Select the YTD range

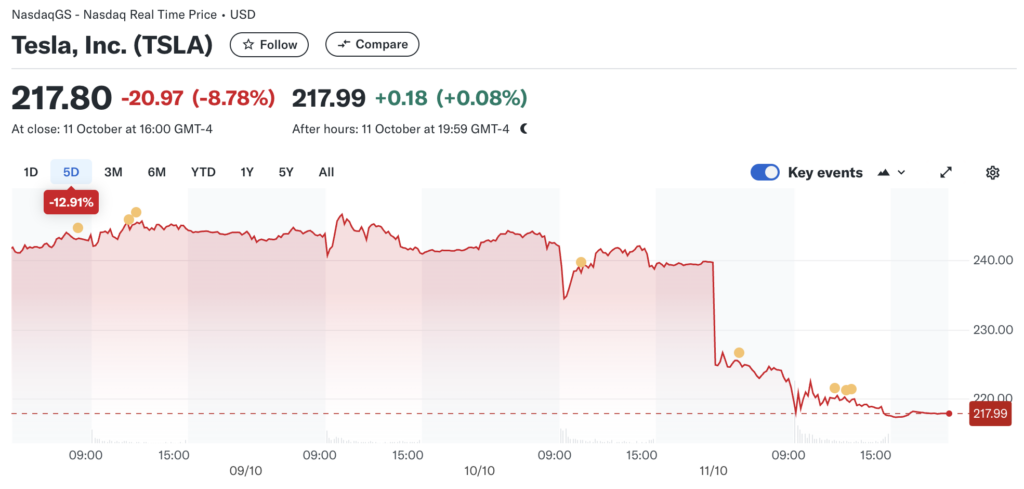click(203, 172)
